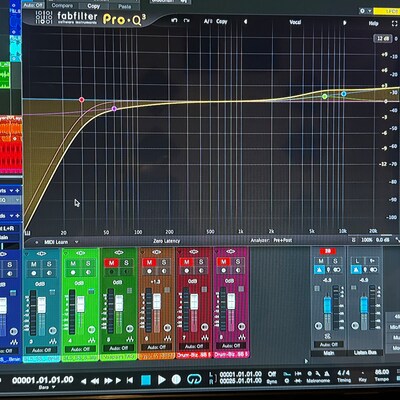
Task: Toggle monitor button on channel 6
Action: [164, 271]
